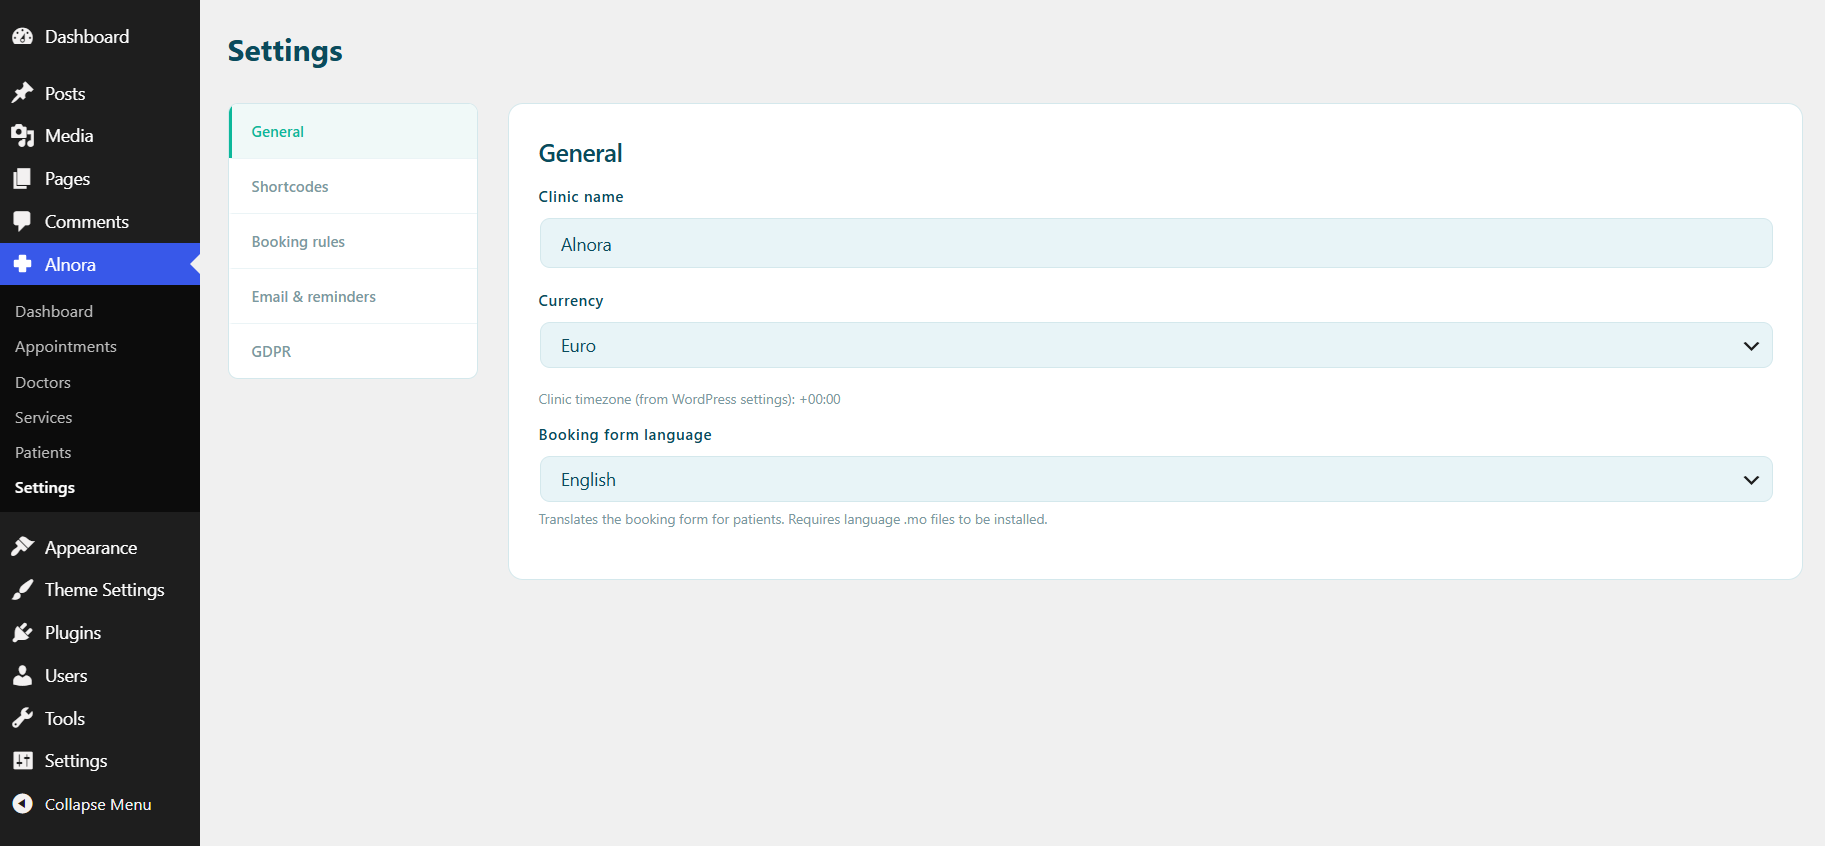
Task: Open the Alnora menu label
Action: pyautogui.click(x=70, y=264)
